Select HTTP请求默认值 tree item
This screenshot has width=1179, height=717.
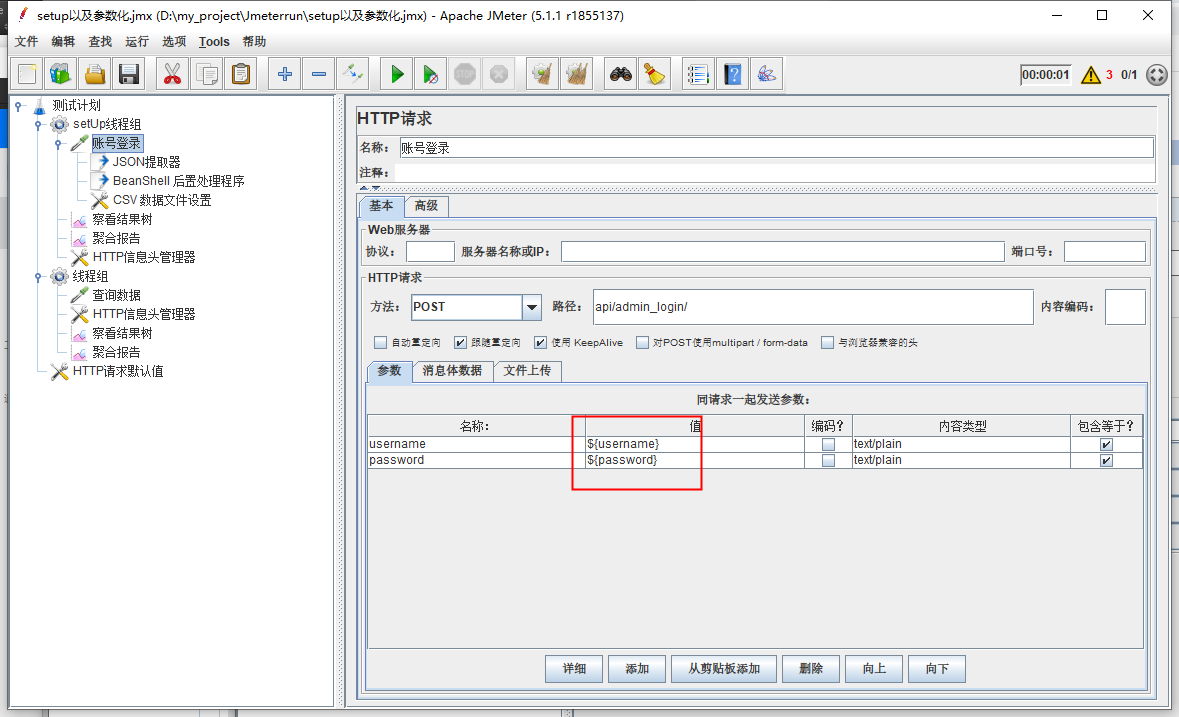click(x=117, y=371)
